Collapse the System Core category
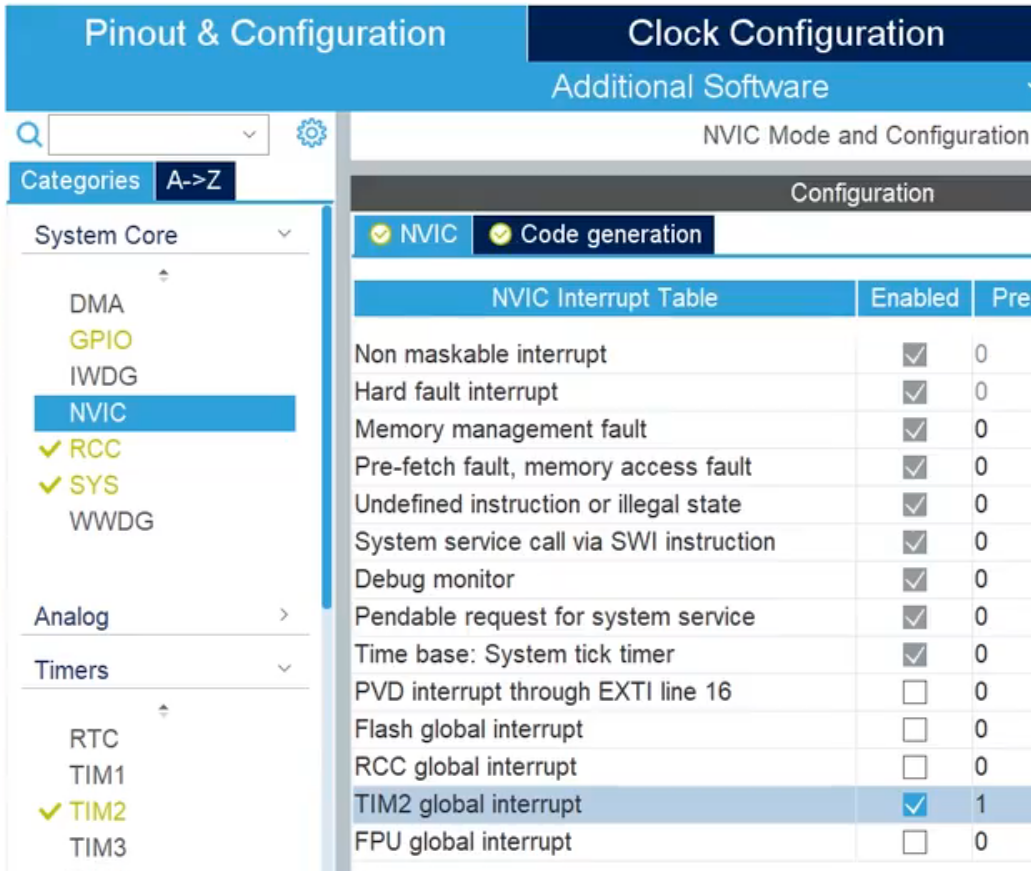This screenshot has height=871, width=1031. pyautogui.click(x=284, y=235)
